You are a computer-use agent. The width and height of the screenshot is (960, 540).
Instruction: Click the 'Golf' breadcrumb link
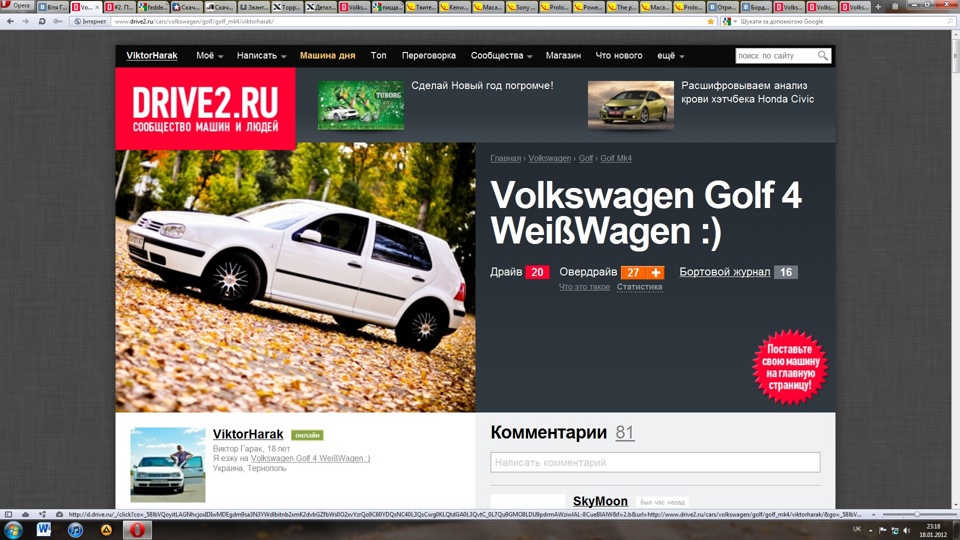586,158
